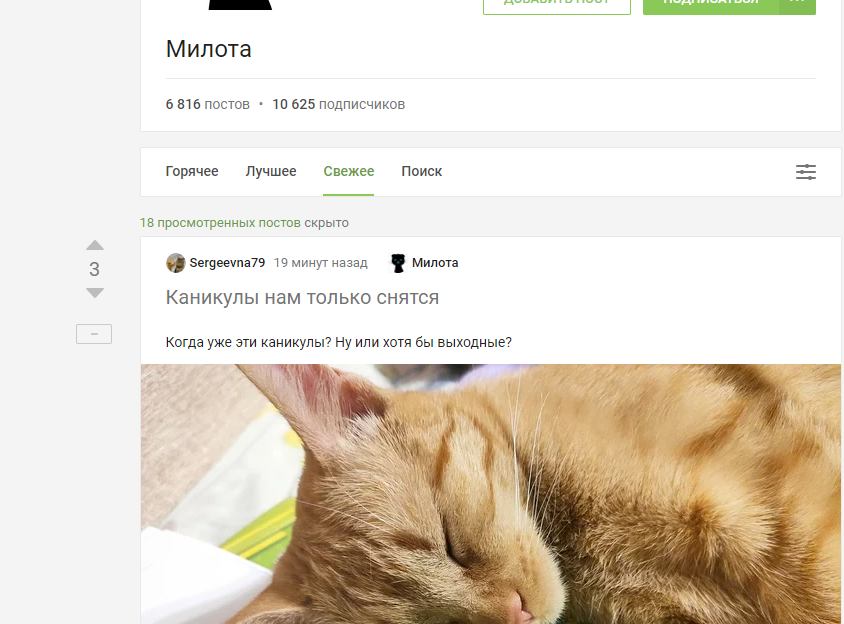Open feed settings sliders icon
Image resolution: width=844 pixels, height=624 pixels.
806,172
